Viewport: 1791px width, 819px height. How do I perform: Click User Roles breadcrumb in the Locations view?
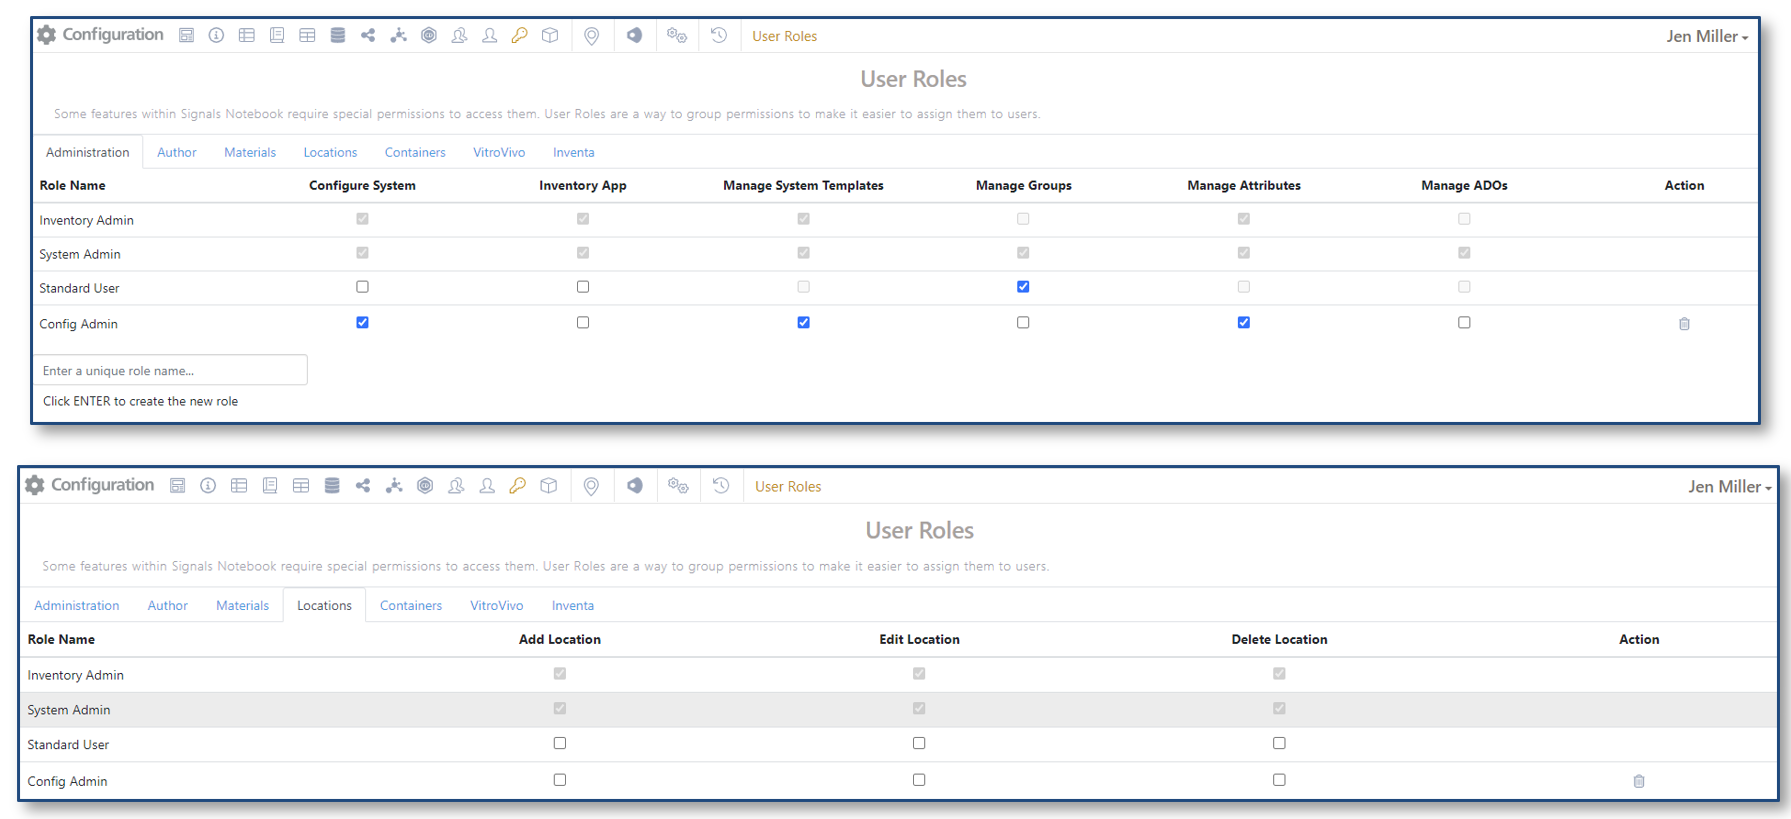[x=788, y=487]
